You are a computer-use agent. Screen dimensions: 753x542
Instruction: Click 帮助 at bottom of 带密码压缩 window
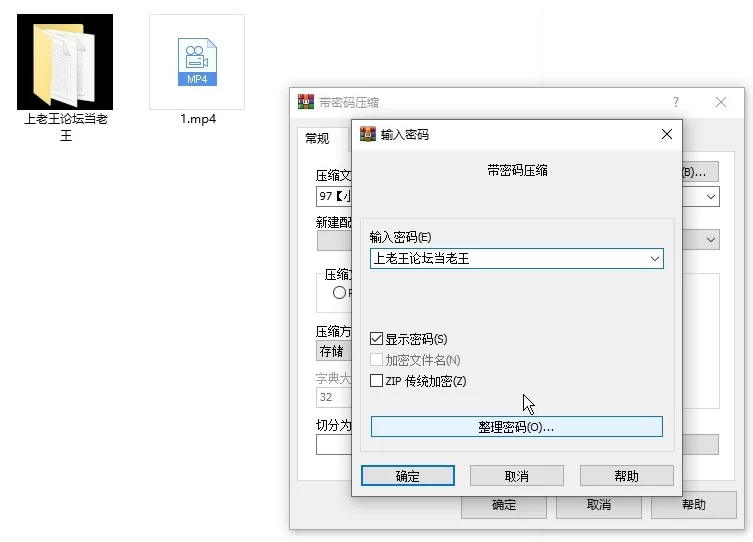(694, 505)
